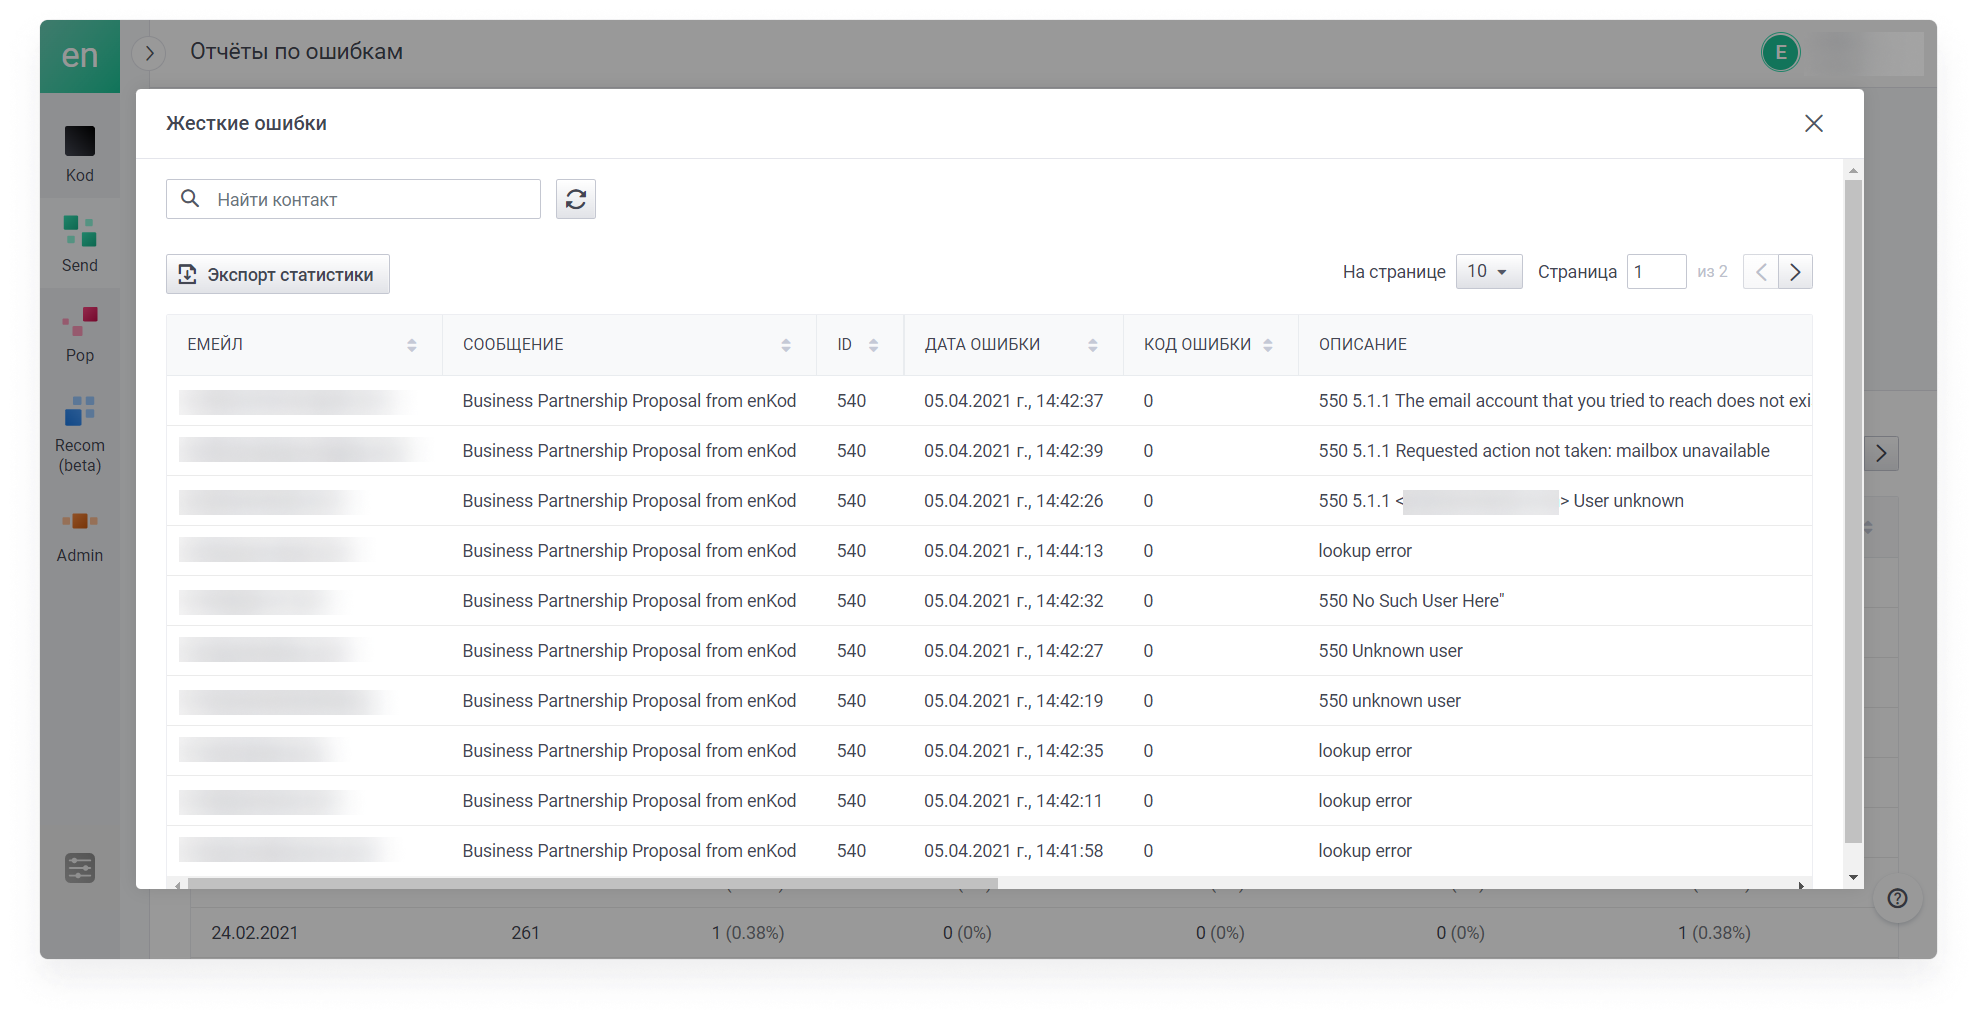Click ID 540 in 14:42:32 row
The image size is (1977, 1019).
pos(851,601)
